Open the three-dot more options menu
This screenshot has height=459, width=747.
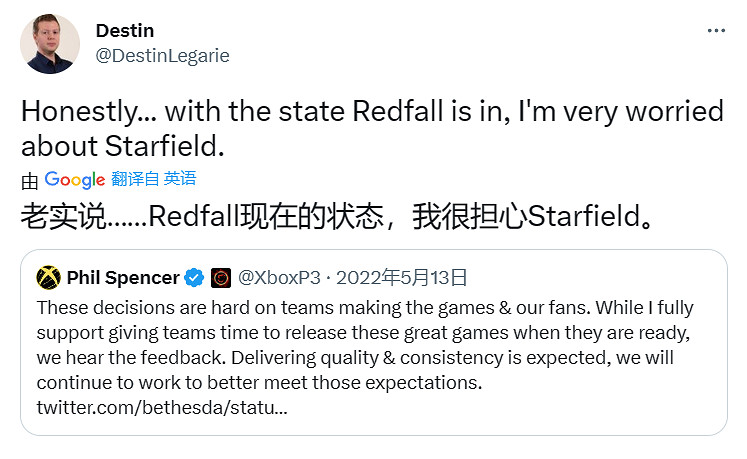tap(716, 31)
